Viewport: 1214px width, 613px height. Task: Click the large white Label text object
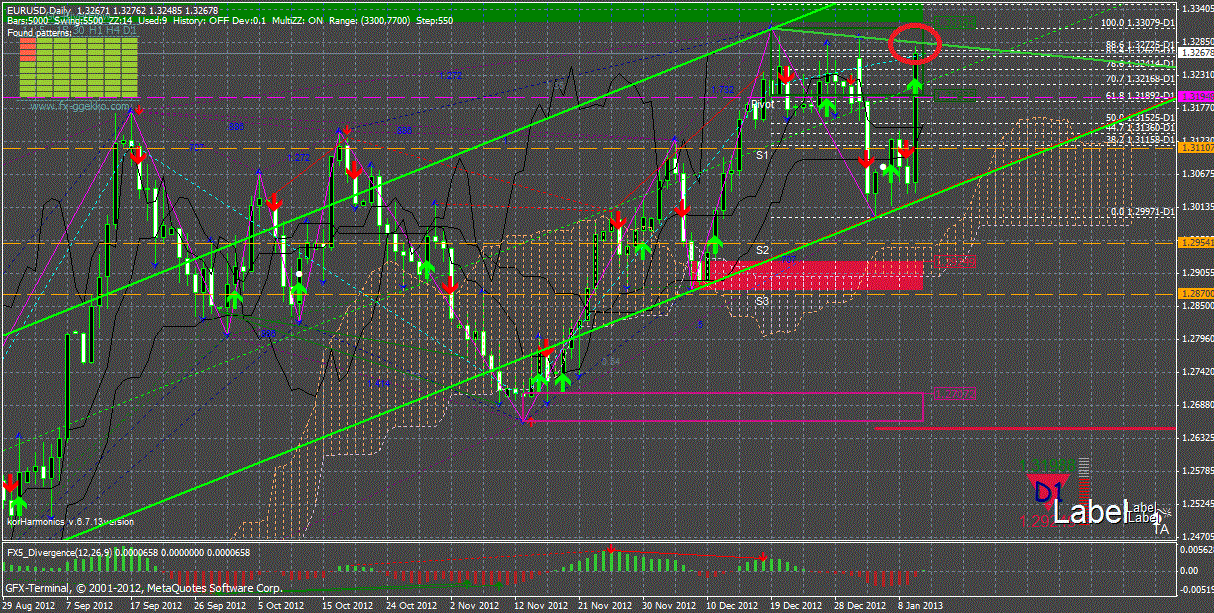point(1091,513)
